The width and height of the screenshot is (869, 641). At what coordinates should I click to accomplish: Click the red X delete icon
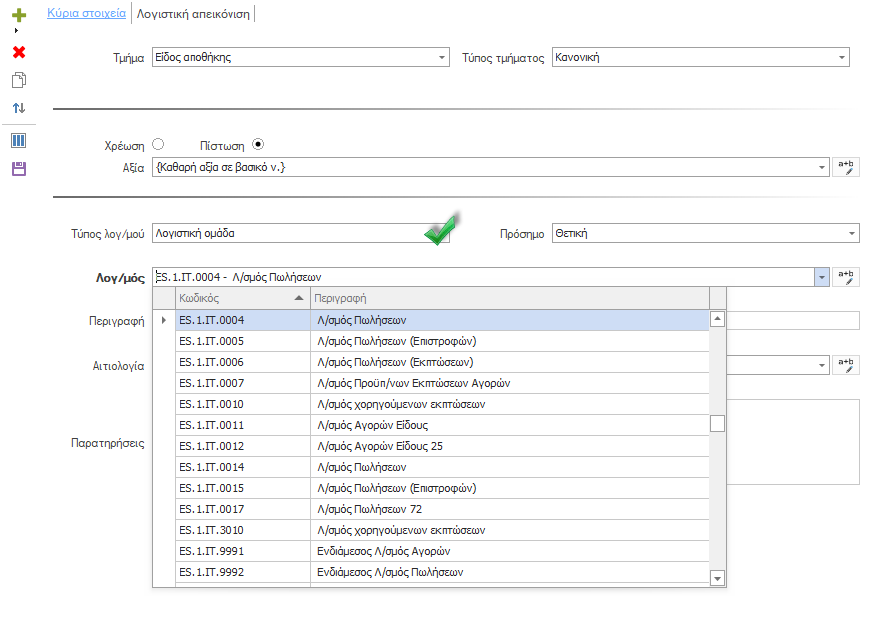click(19, 52)
